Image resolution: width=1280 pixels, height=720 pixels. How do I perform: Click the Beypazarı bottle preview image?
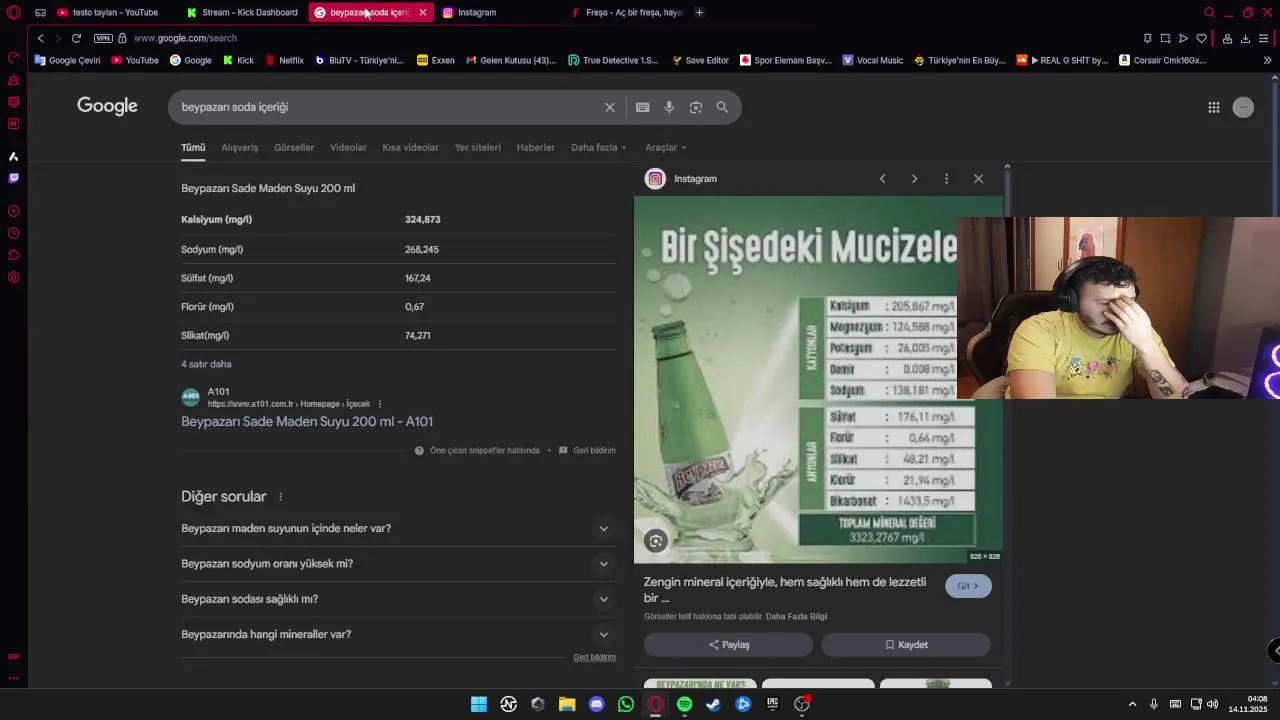tap(818, 380)
